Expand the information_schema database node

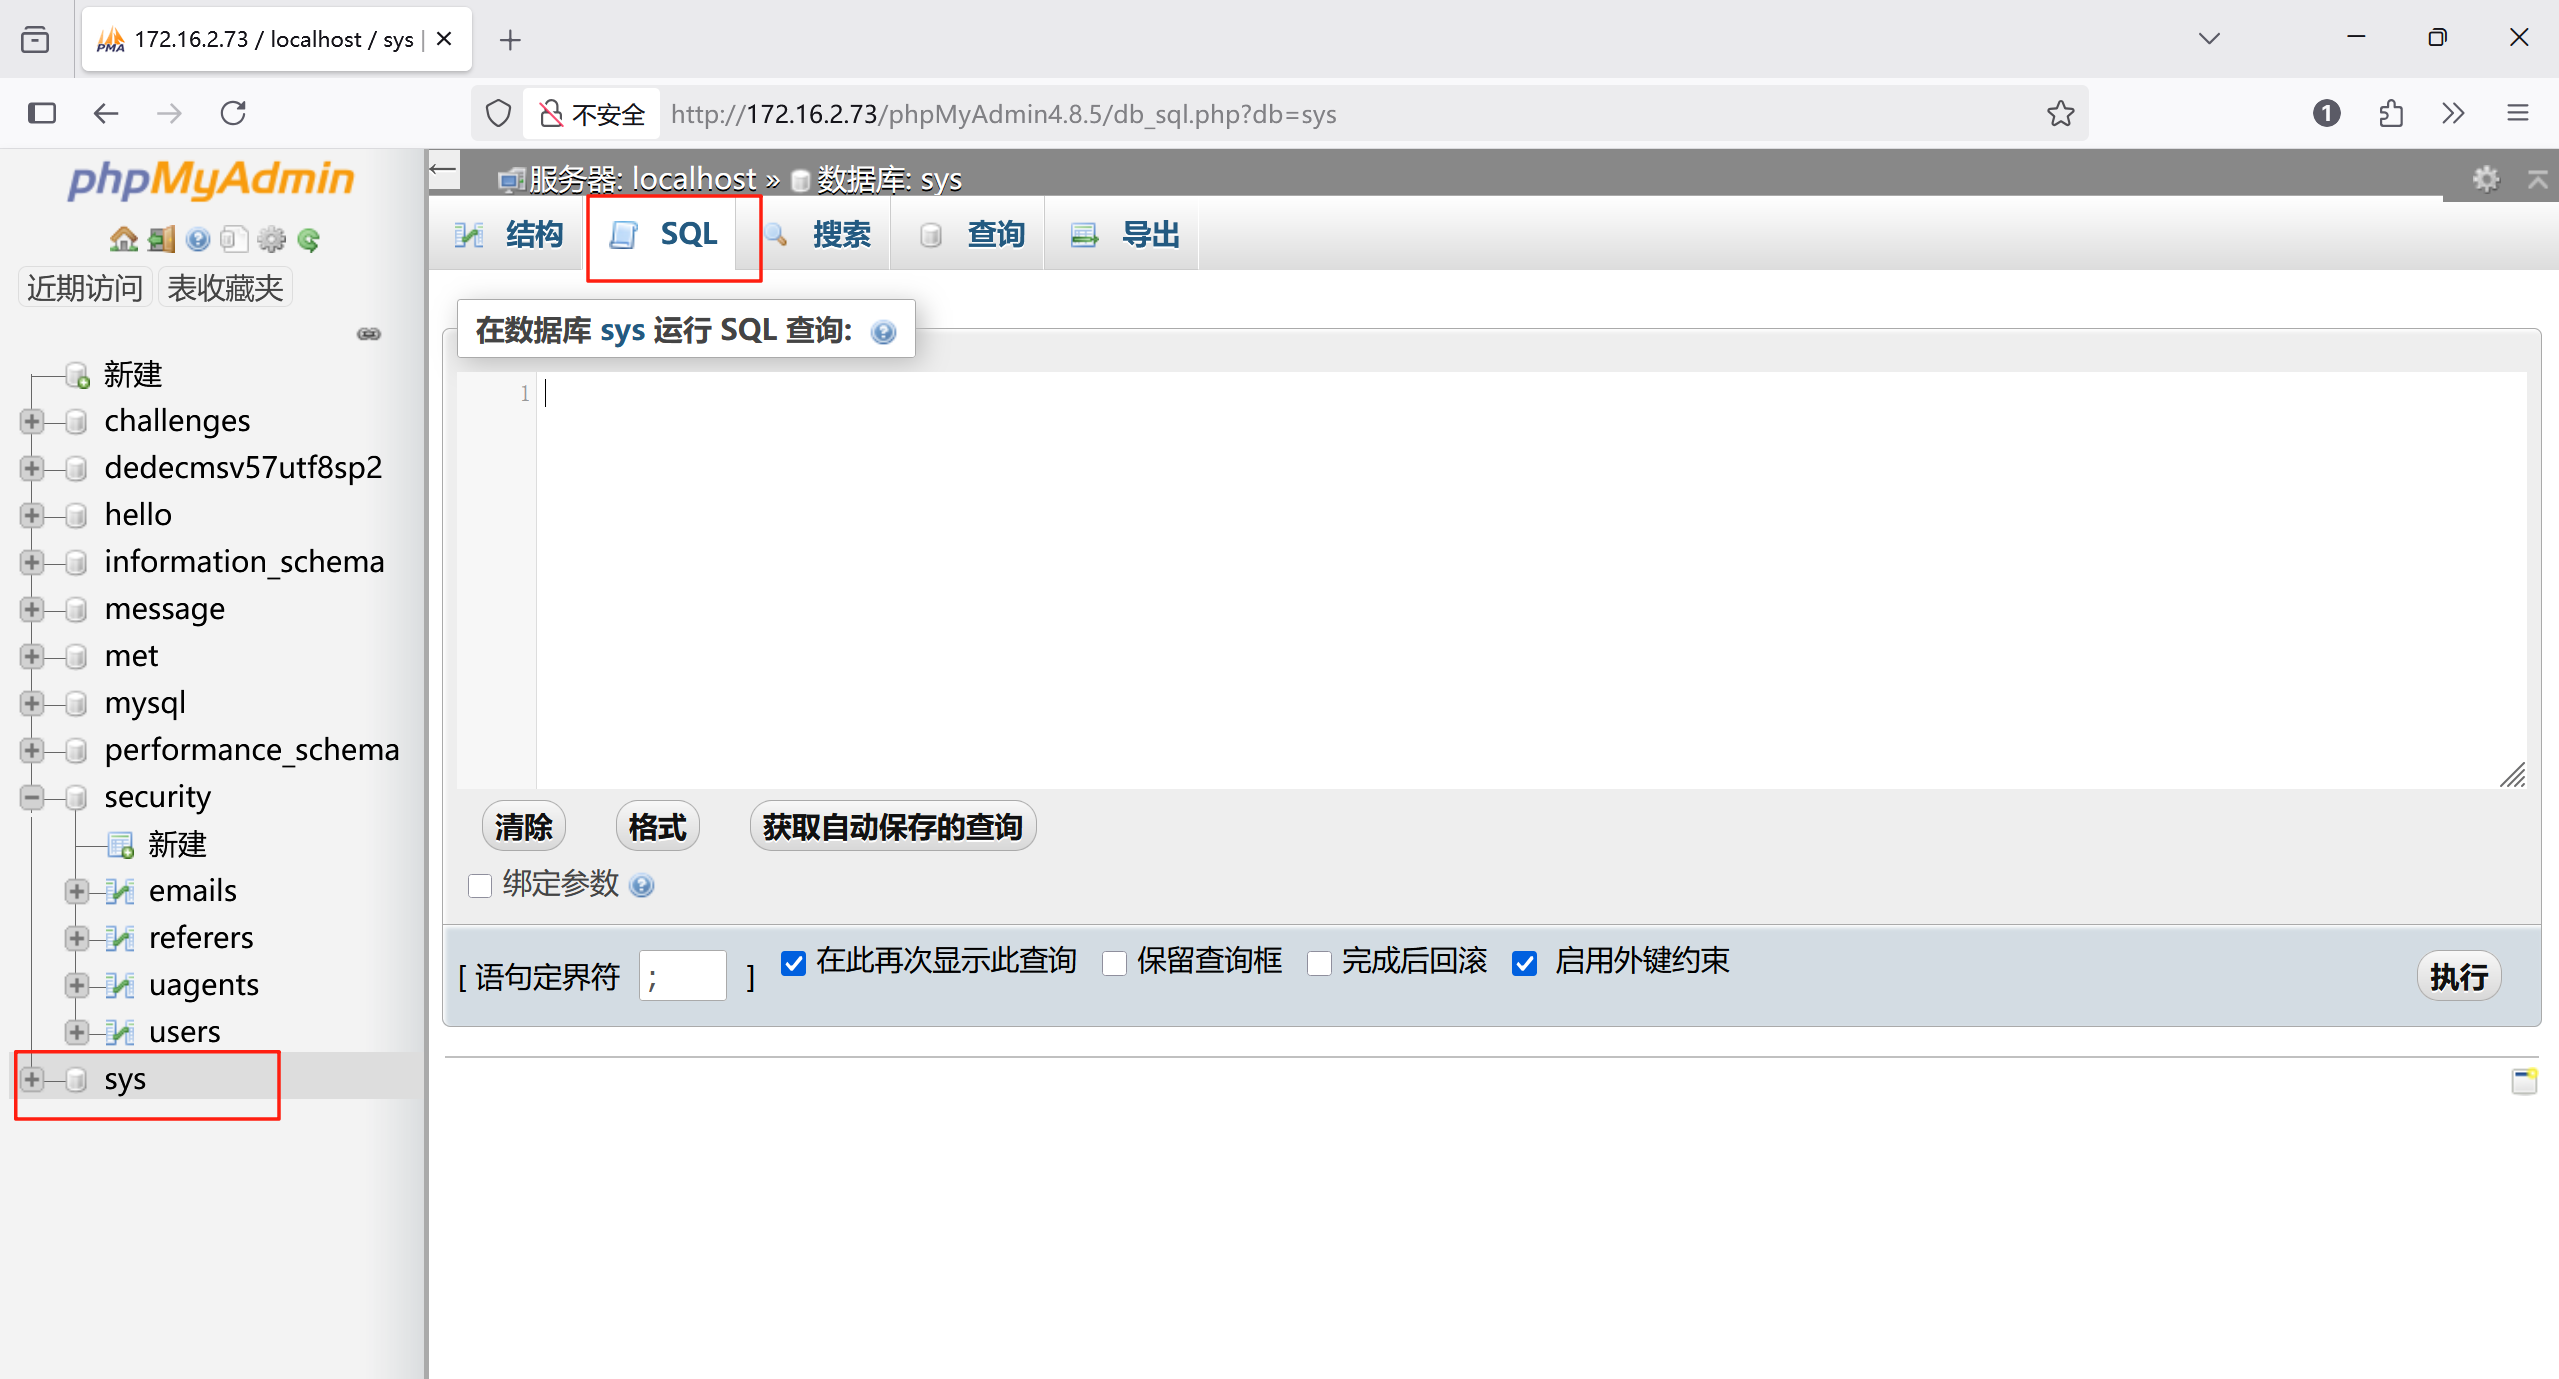[x=32, y=562]
